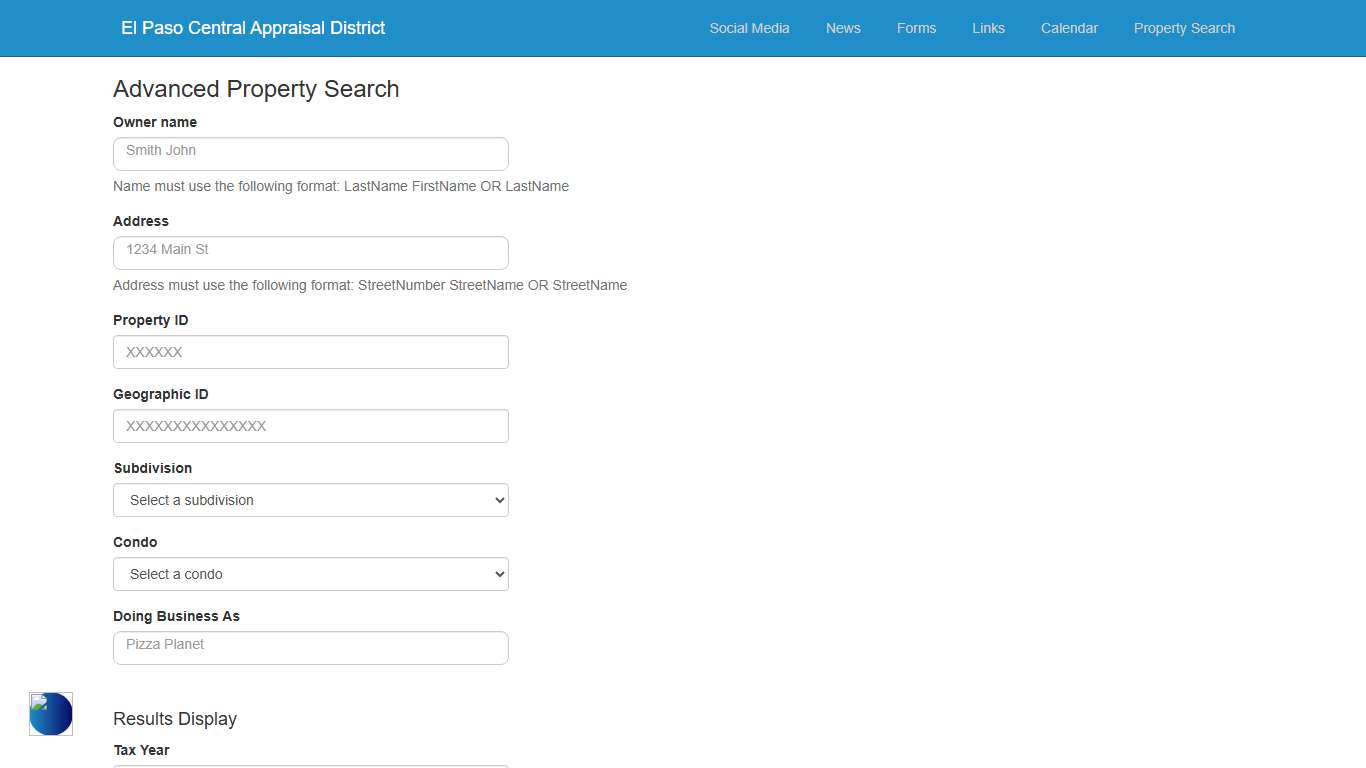
Task: Open the Select a condo dropdown
Action: pyautogui.click(x=310, y=574)
